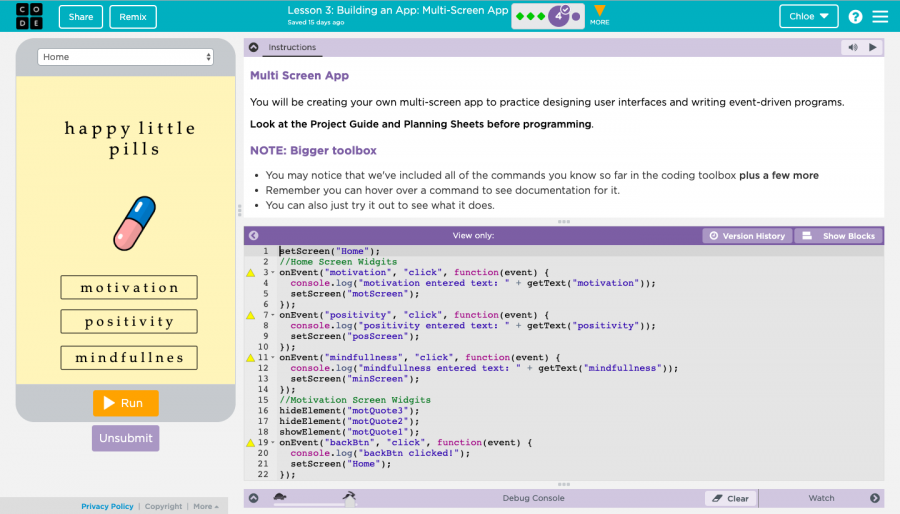The width and height of the screenshot is (900, 514).
Task: Fold the code block at line 3
Action: coord(273,272)
